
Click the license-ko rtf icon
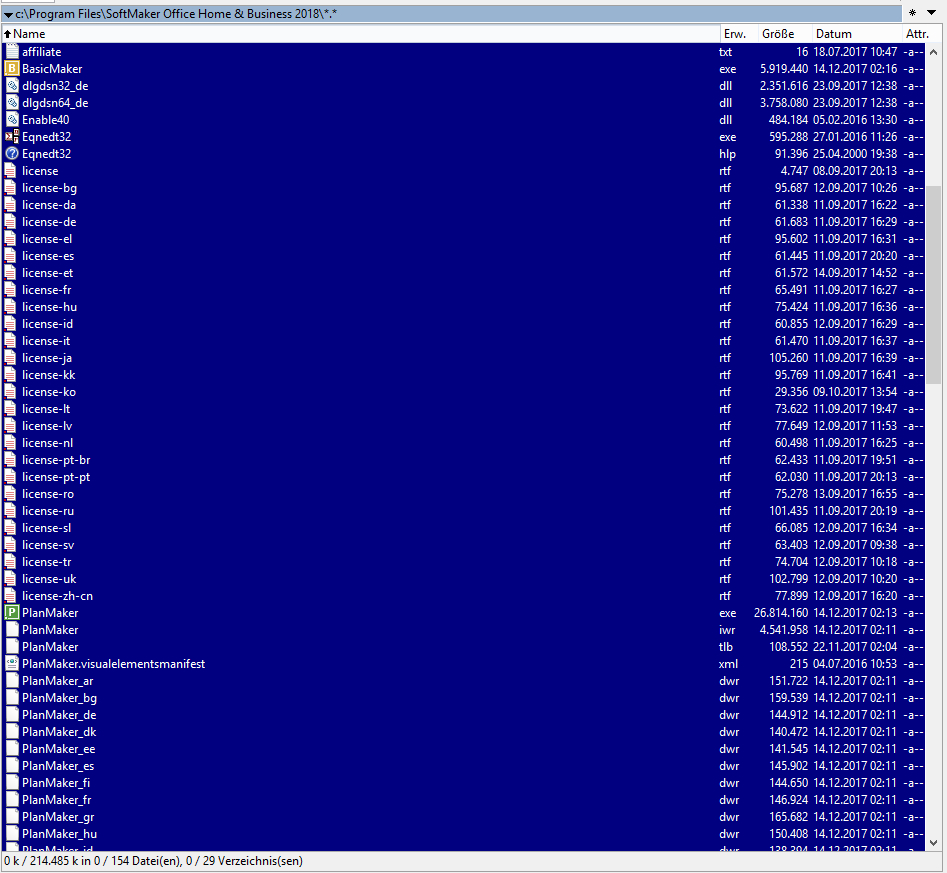[x=11, y=392]
